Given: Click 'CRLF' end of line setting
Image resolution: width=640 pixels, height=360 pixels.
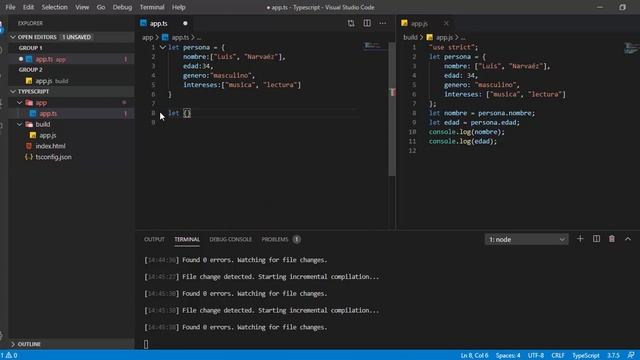Looking at the screenshot, I should (558, 356).
